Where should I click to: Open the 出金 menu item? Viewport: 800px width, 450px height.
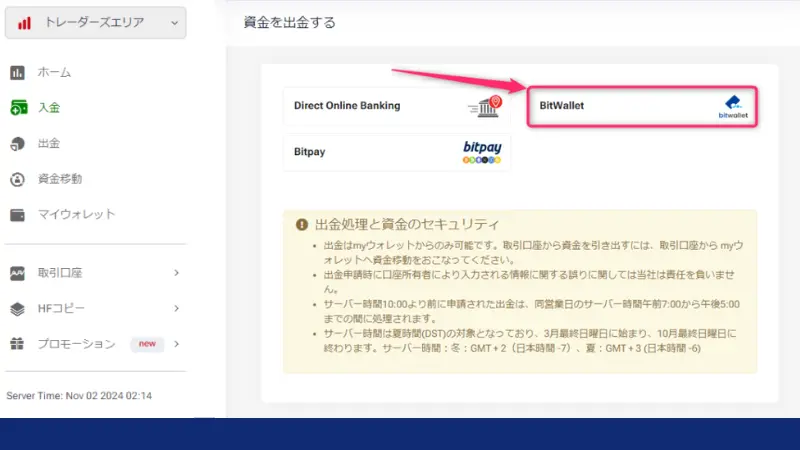[x=49, y=144]
